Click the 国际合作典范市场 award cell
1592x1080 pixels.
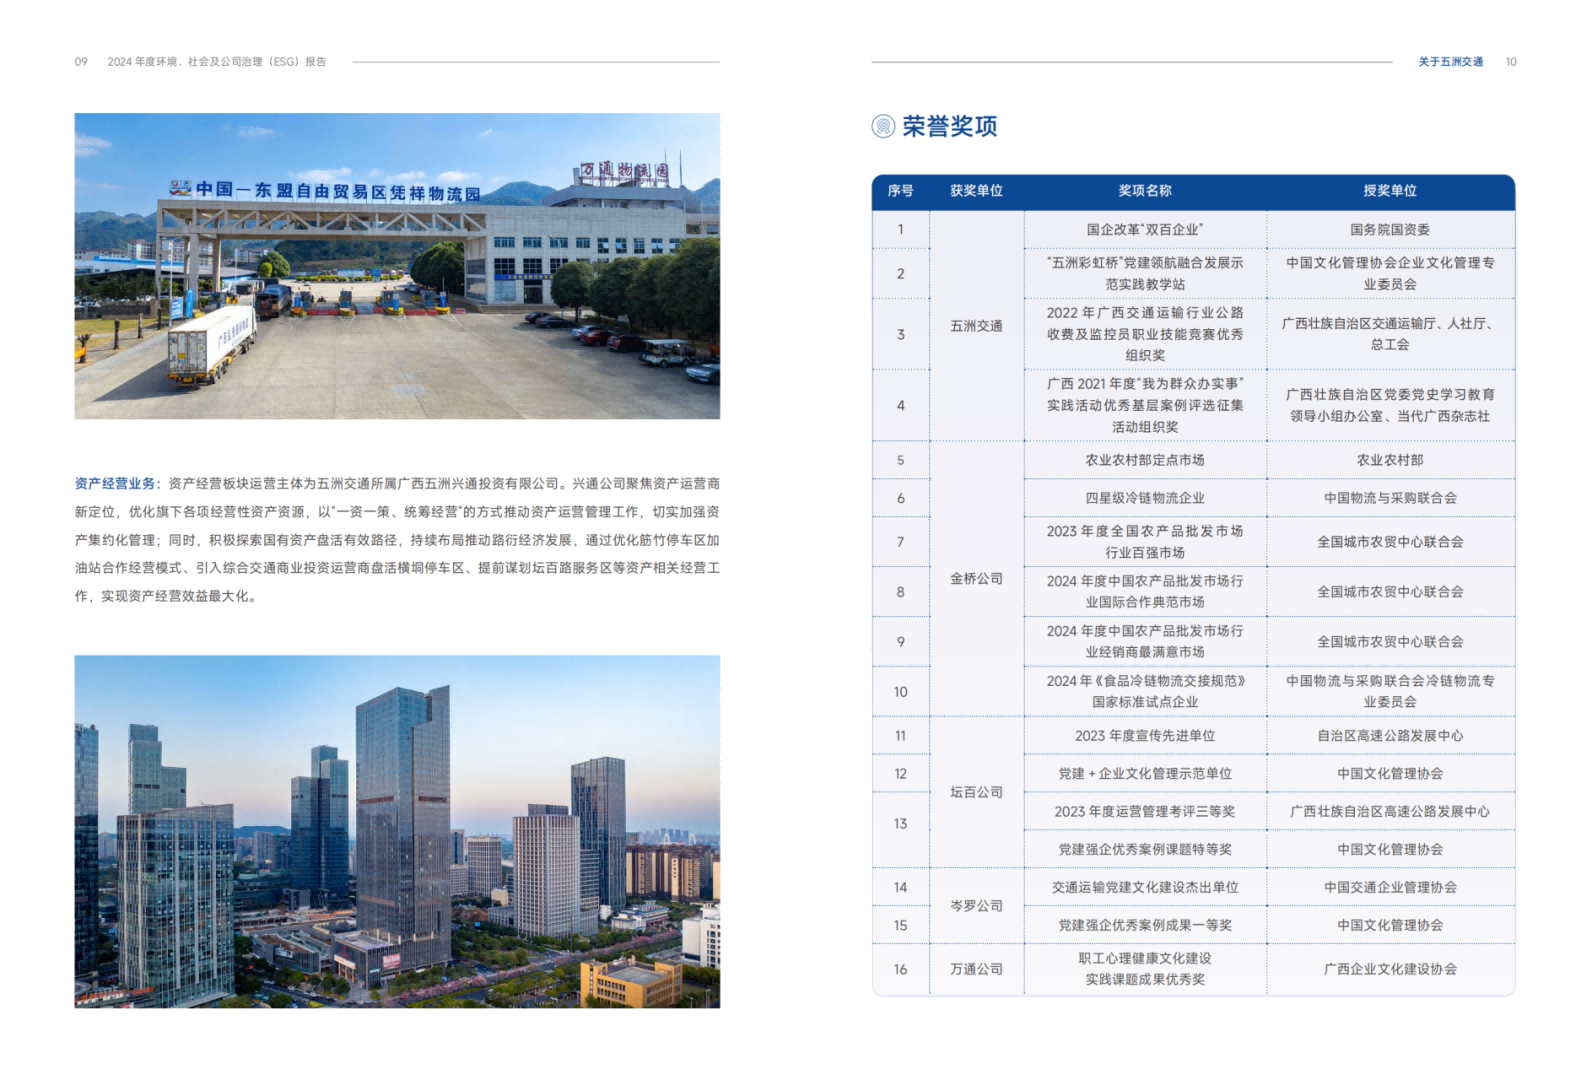pos(1145,592)
